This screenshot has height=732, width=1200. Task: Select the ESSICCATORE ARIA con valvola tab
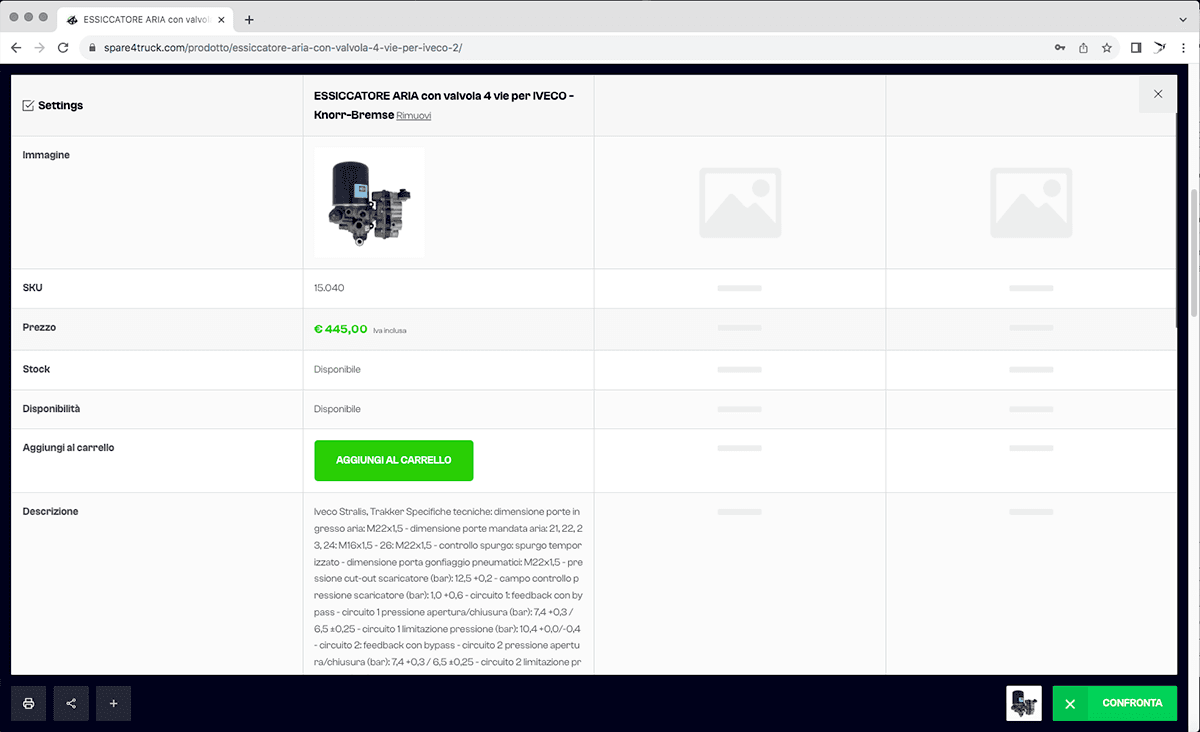[x=146, y=19]
